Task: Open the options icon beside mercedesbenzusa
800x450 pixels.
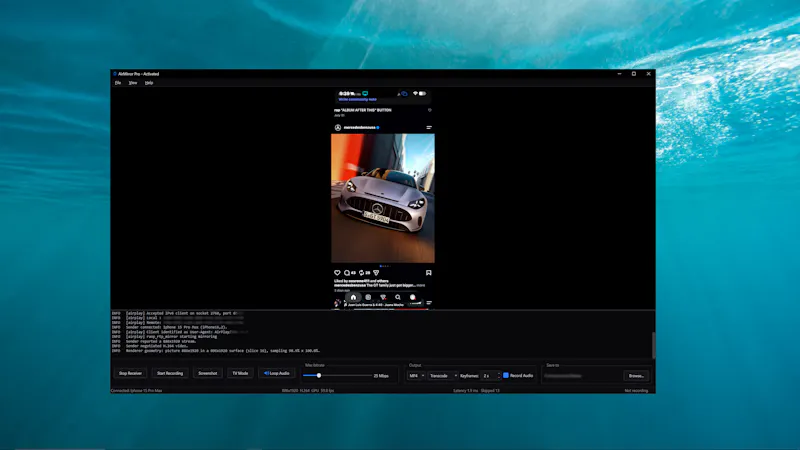Action: click(429, 128)
